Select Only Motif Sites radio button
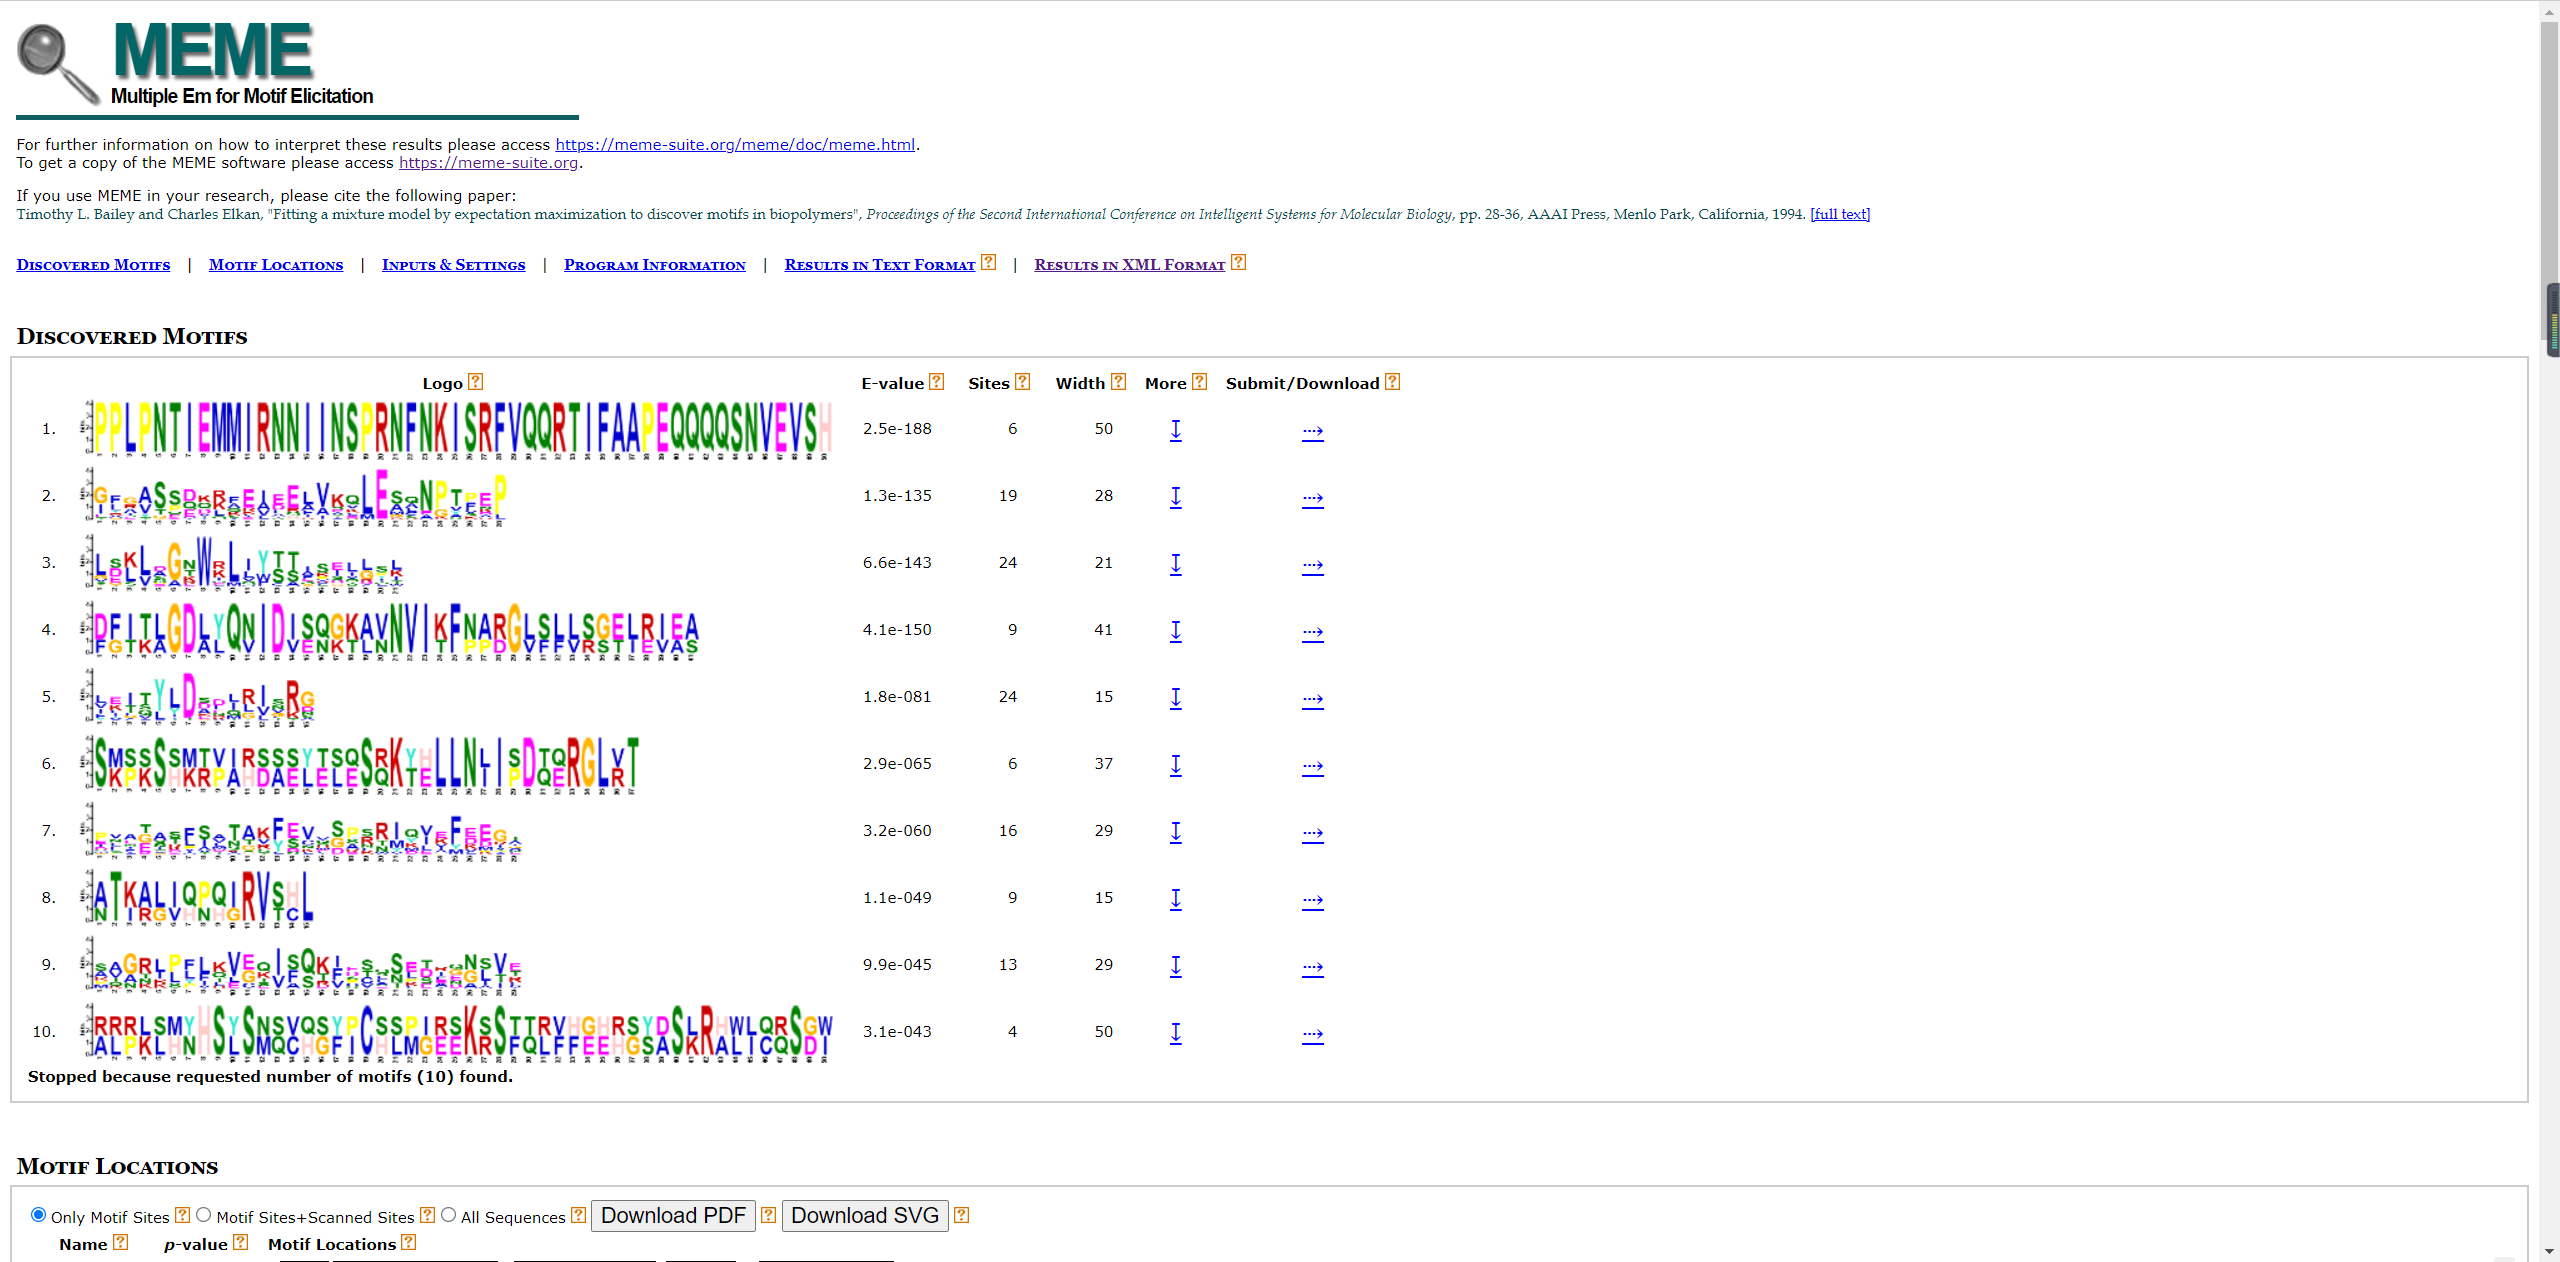The height and width of the screenshot is (1262, 2560). pyautogui.click(x=39, y=1215)
